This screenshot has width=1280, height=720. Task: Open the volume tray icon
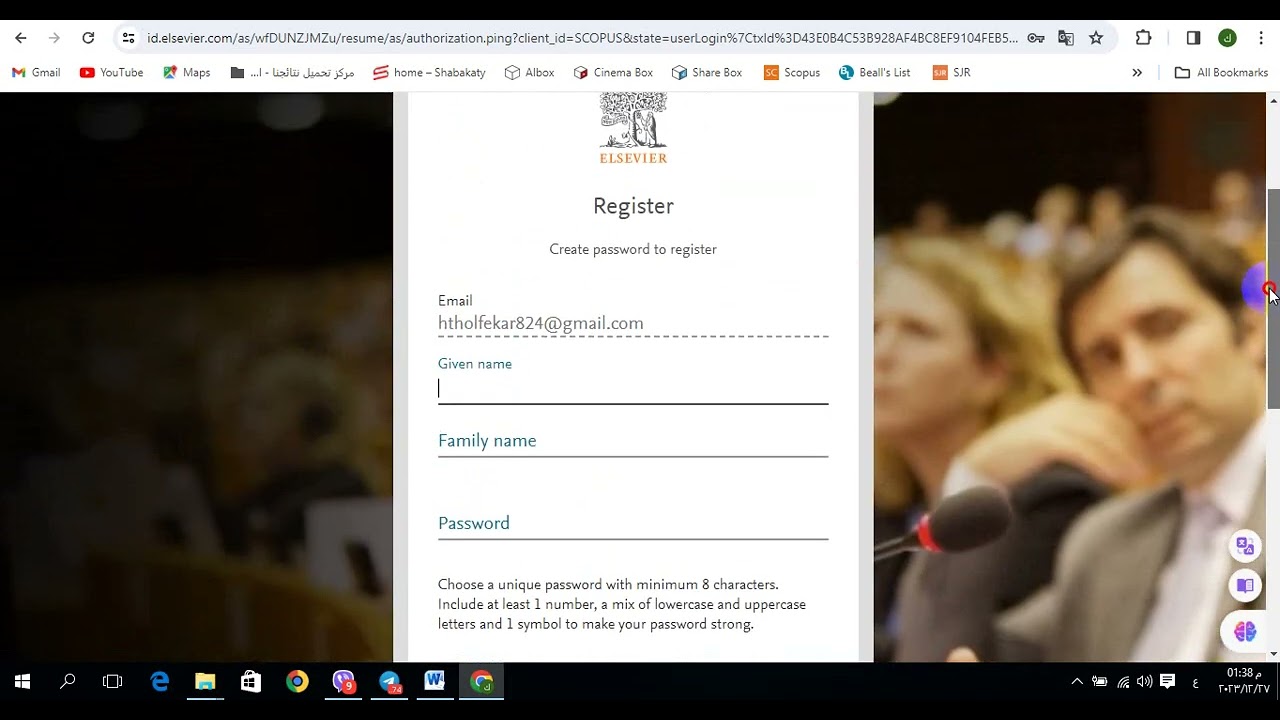point(1144,682)
